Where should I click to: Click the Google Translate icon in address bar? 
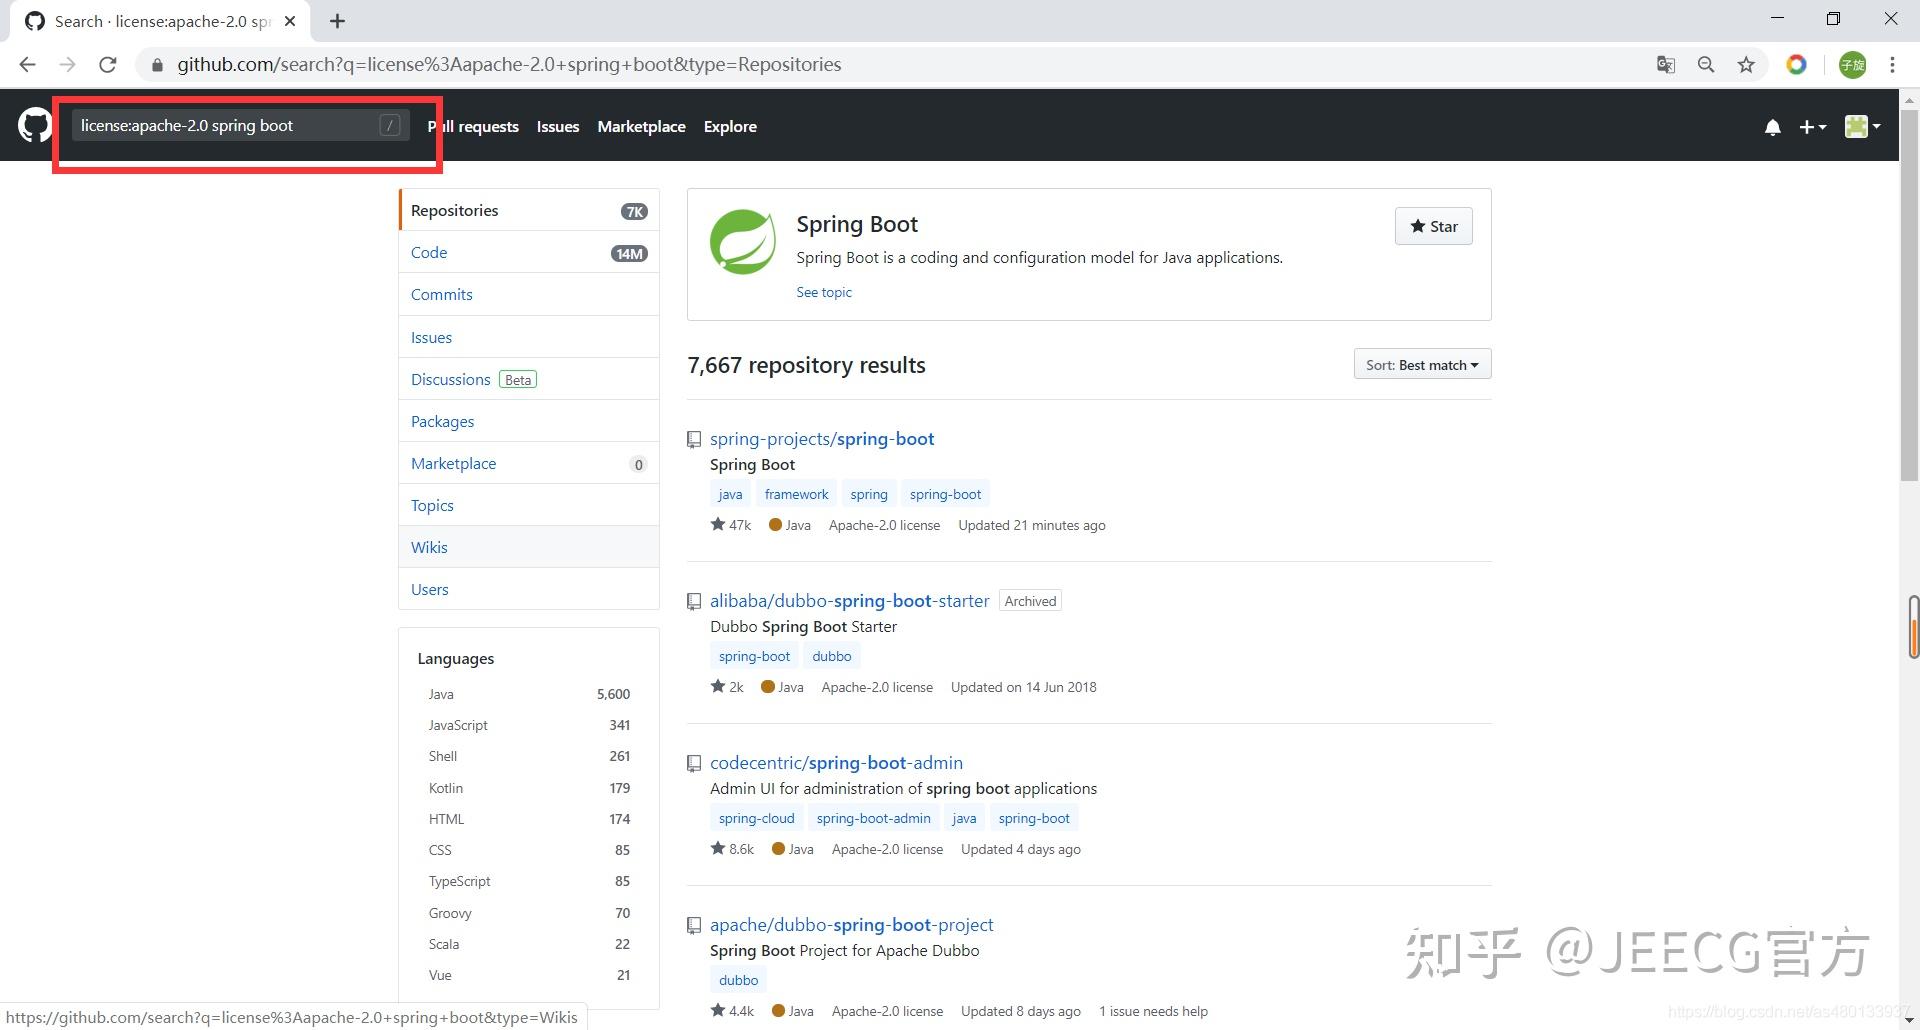(x=1665, y=65)
